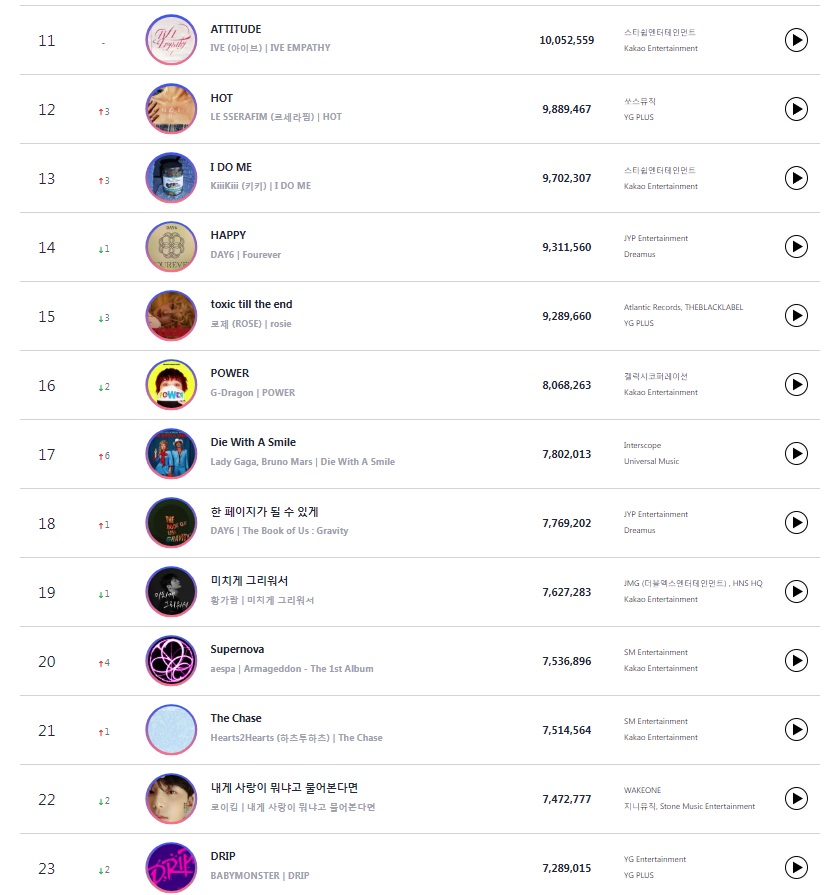
Task: Play POWER by G-Dragon
Action: pyautogui.click(x=796, y=385)
